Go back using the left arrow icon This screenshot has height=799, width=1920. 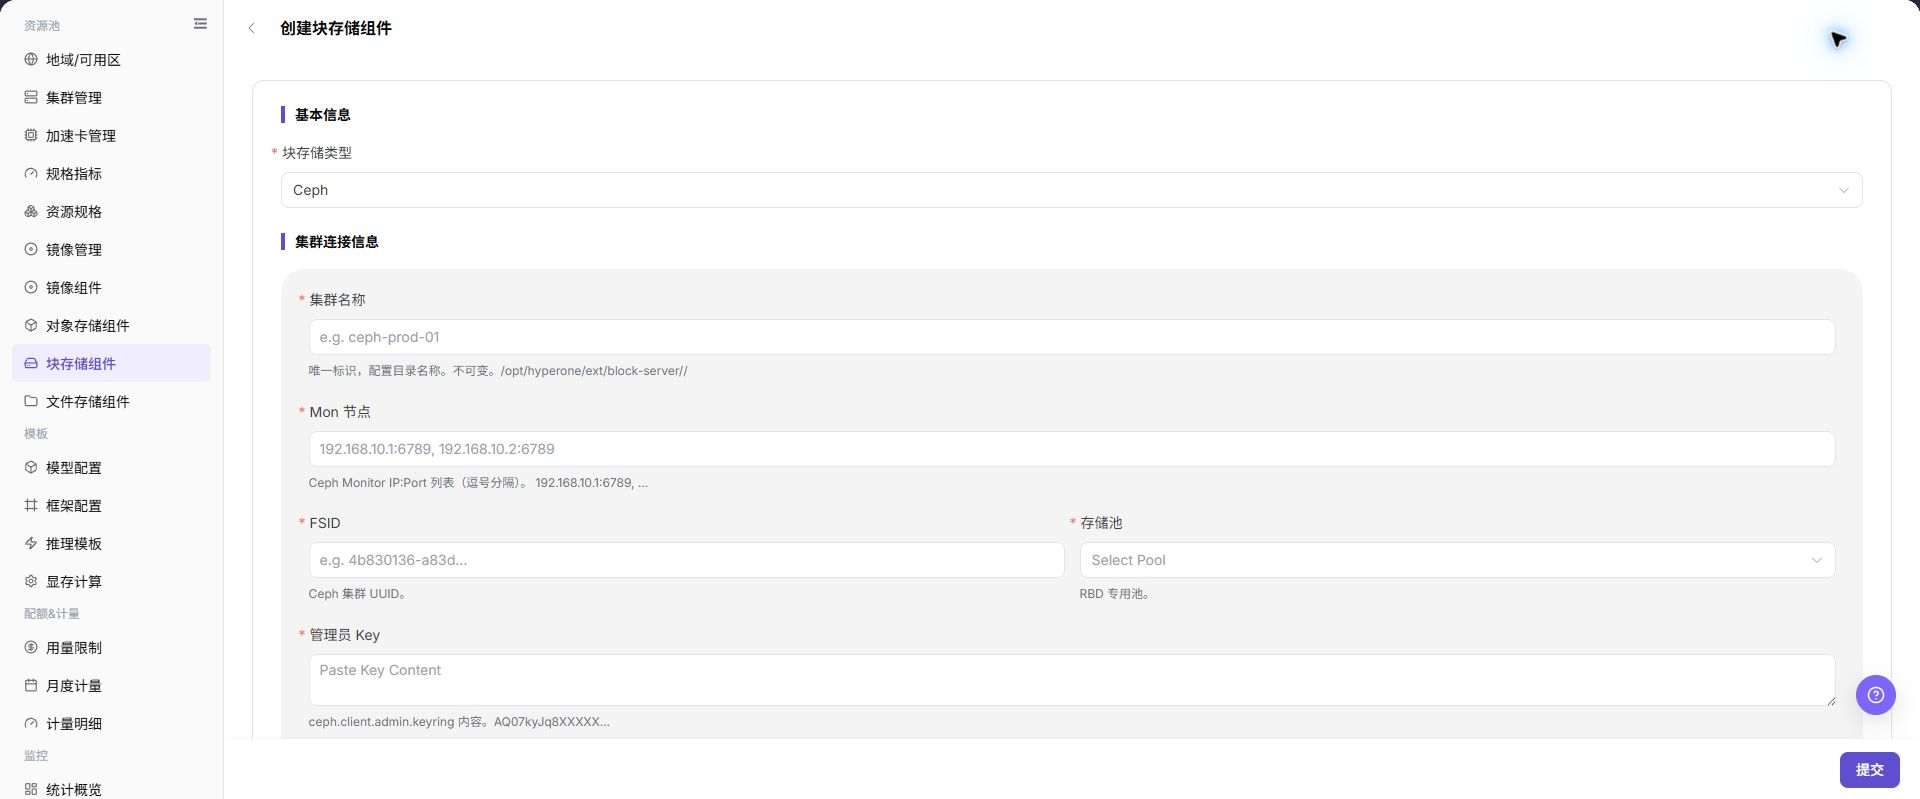tap(252, 28)
